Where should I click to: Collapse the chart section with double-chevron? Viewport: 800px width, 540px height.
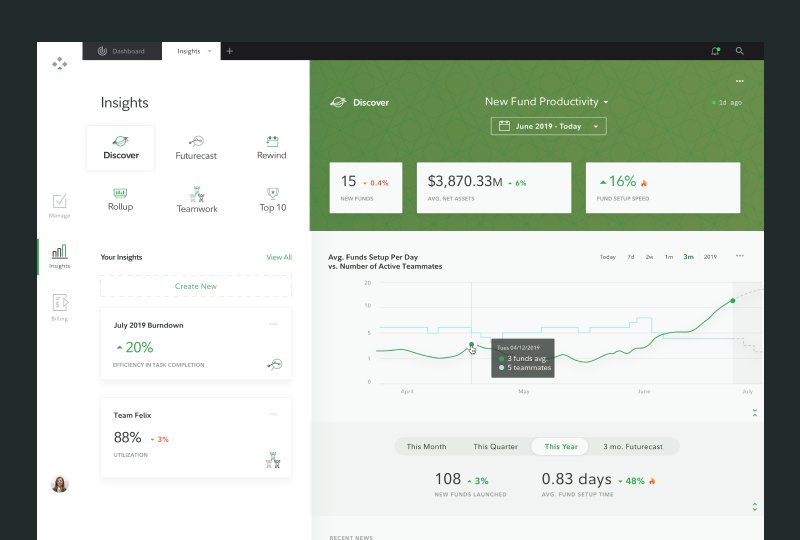coord(755,412)
